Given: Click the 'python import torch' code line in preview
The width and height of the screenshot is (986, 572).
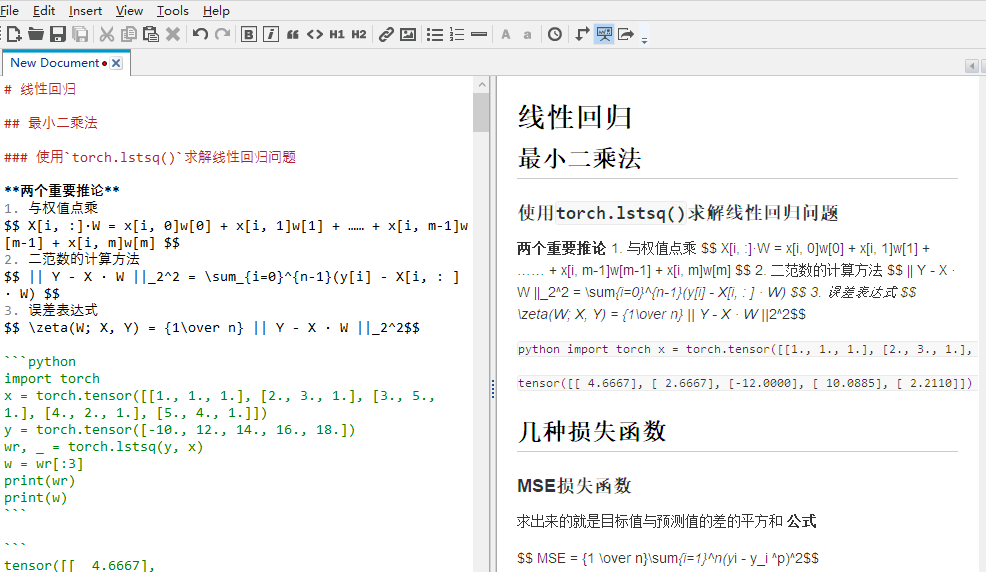Looking at the screenshot, I should pos(746,349).
